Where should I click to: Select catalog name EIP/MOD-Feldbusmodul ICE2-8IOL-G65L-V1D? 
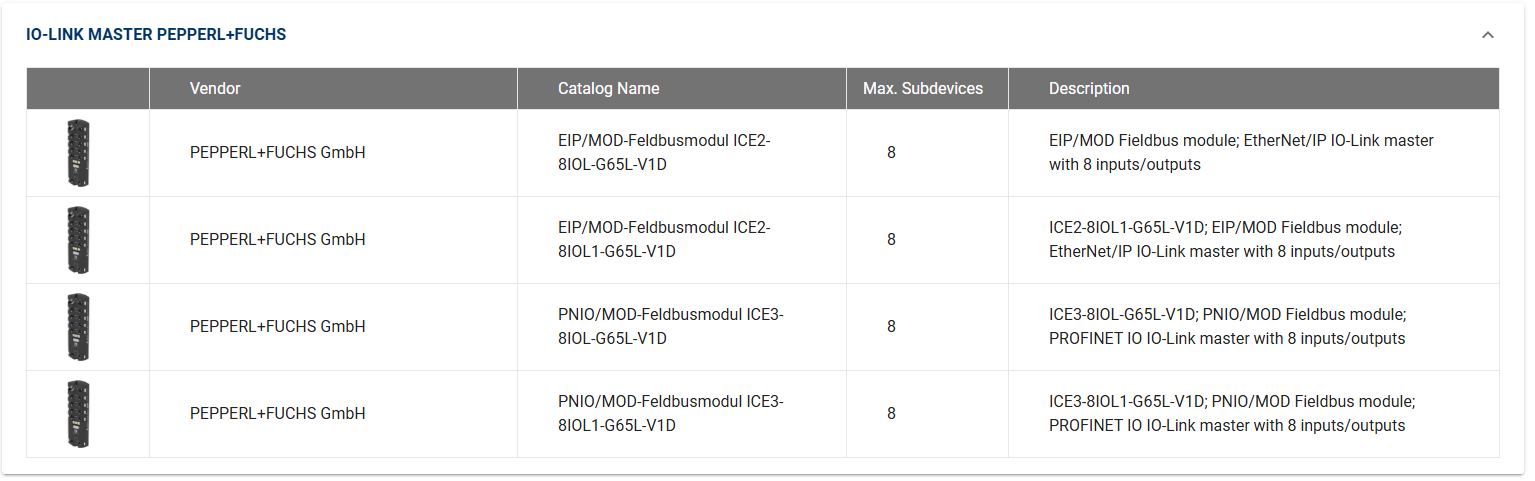[x=664, y=153]
